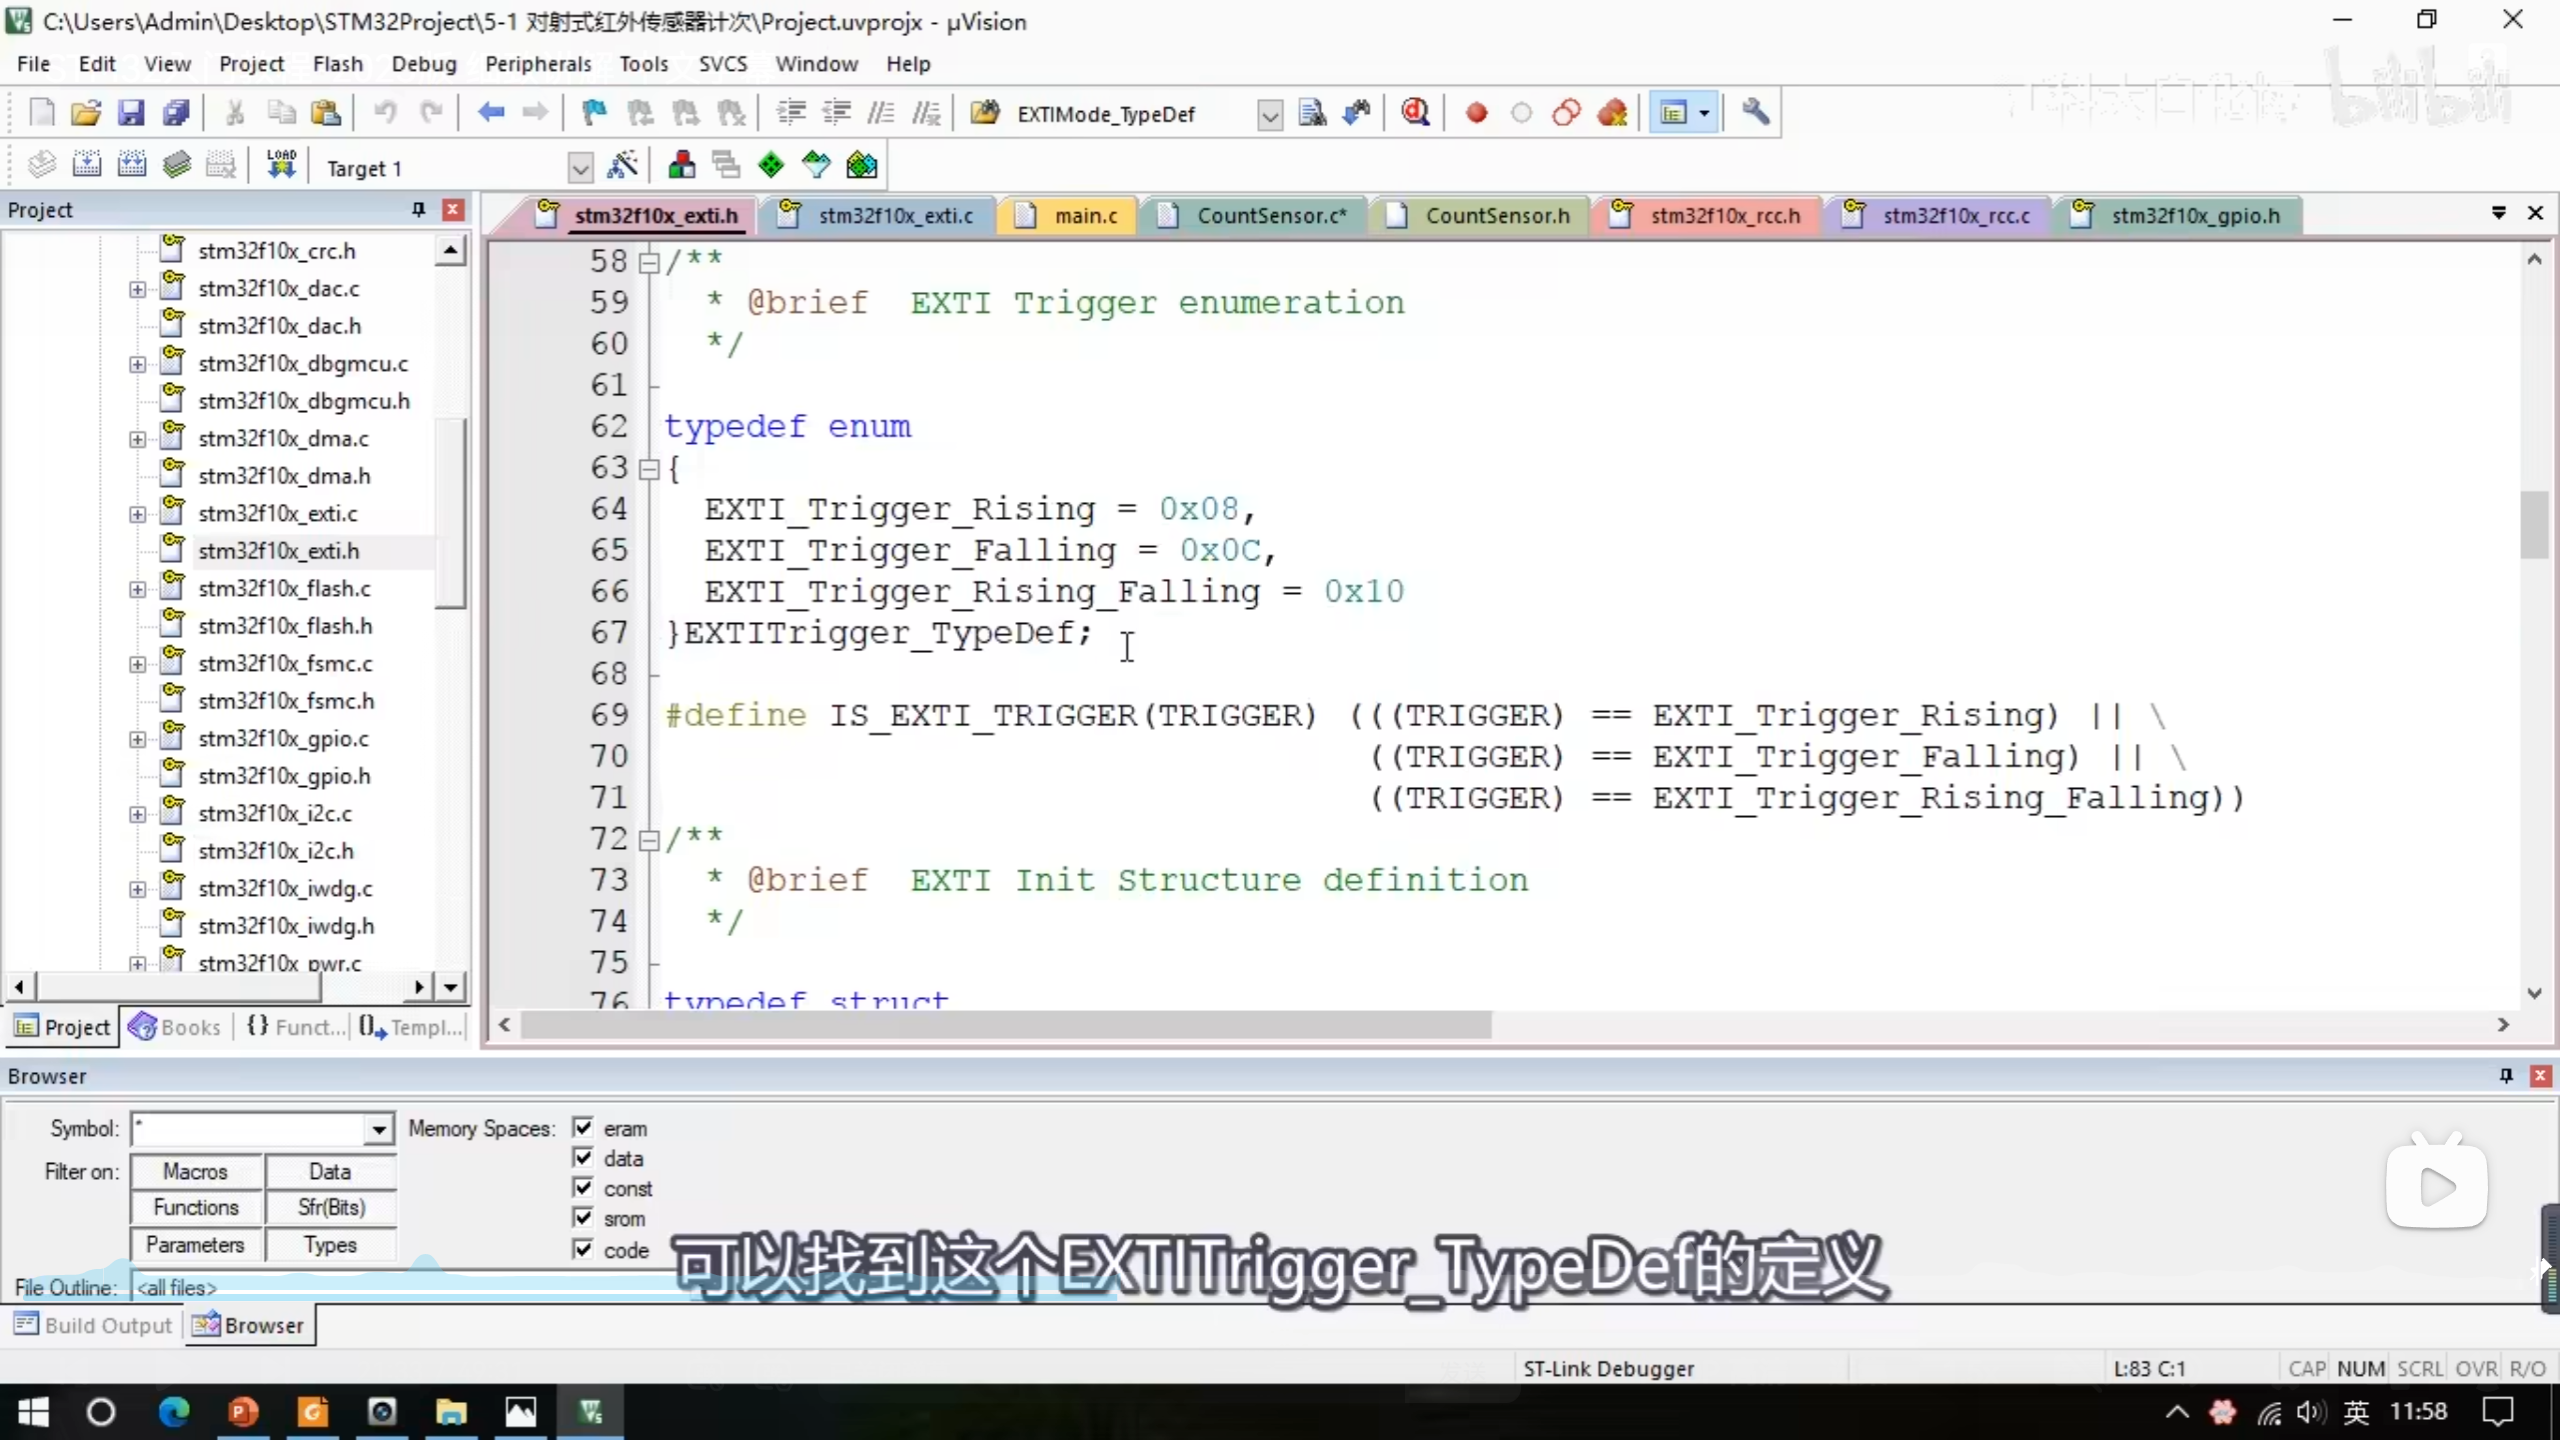Click the Download to flash LOAD icon
2560x1440 pixels.
tap(281, 166)
